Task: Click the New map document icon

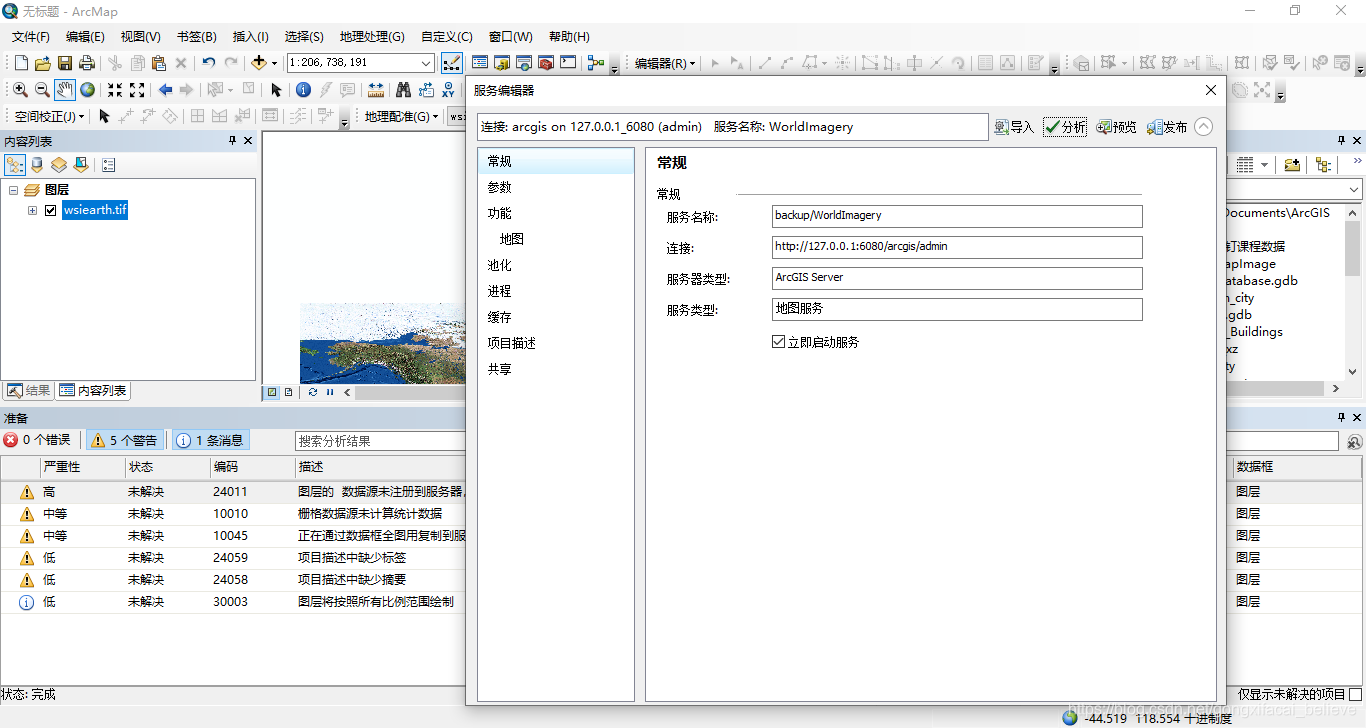Action: click(x=21, y=63)
